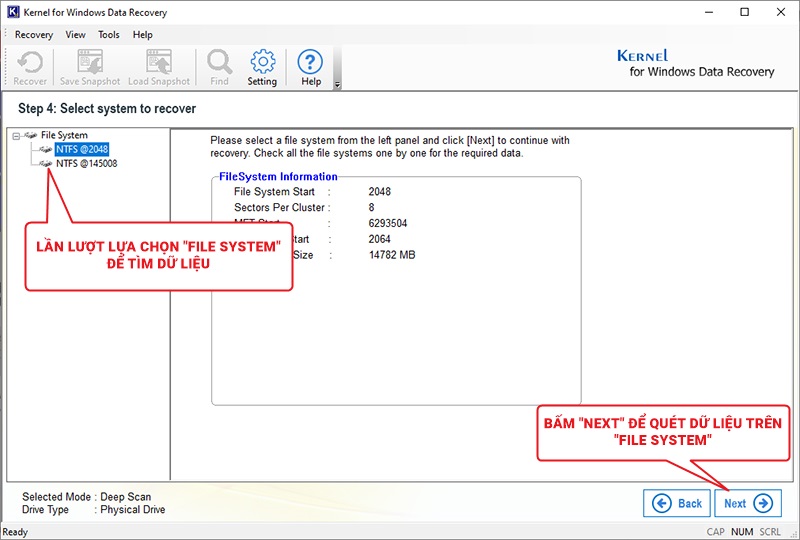
Task: Click the NUM indicator in status bar
Action: (742, 532)
